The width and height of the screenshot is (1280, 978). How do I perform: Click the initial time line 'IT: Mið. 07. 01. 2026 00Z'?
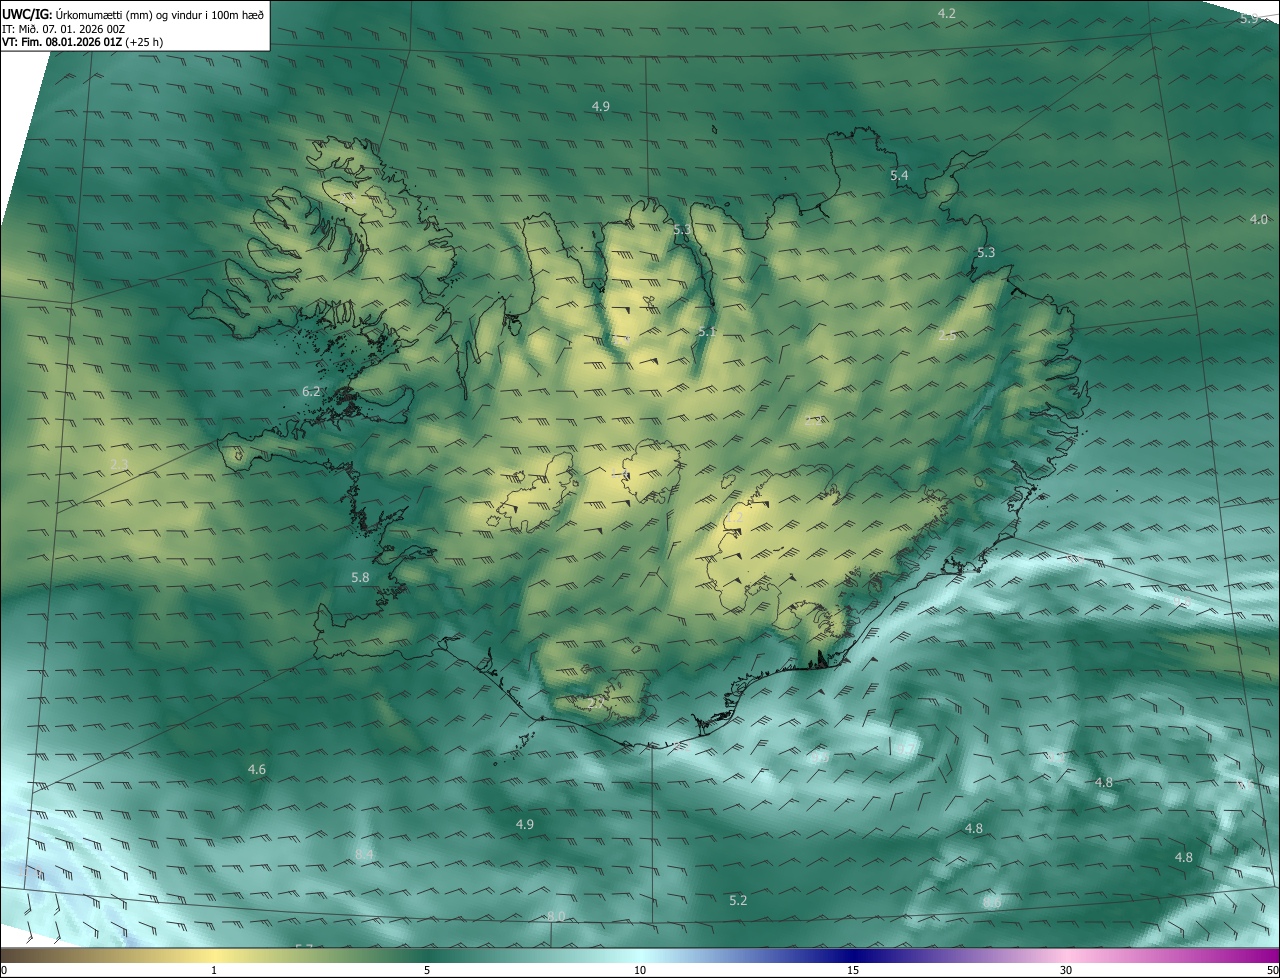(x=63, y=29)
